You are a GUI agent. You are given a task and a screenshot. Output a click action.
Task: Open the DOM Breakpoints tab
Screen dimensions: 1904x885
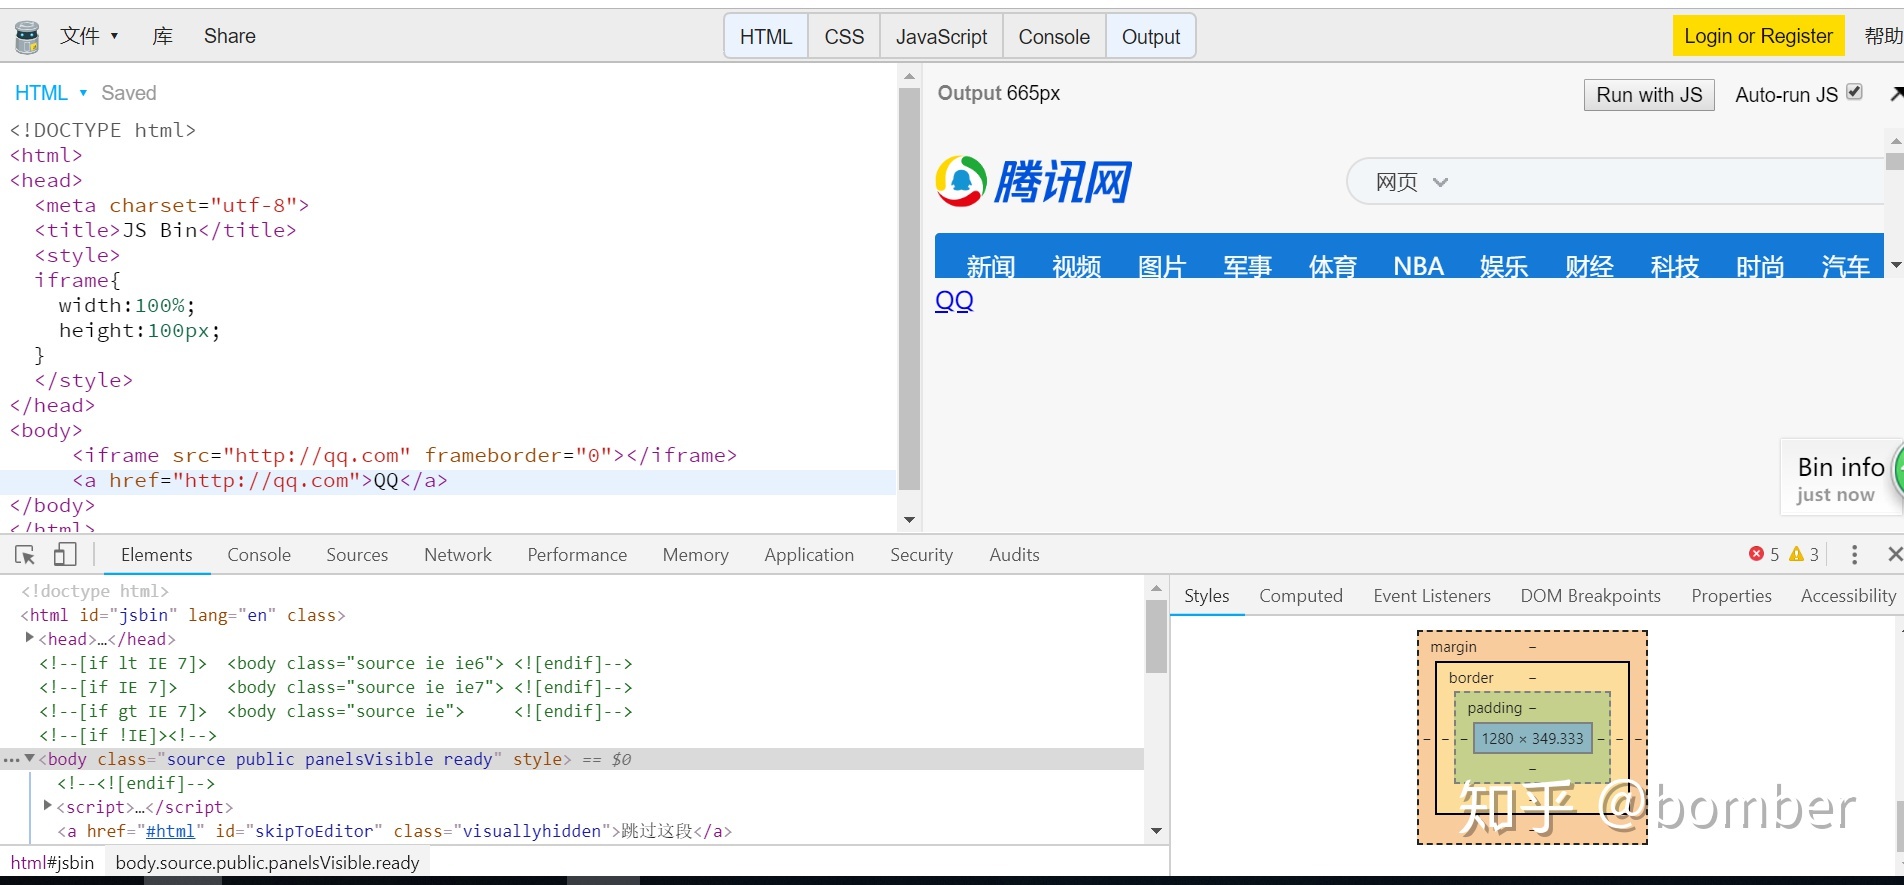1590,596
